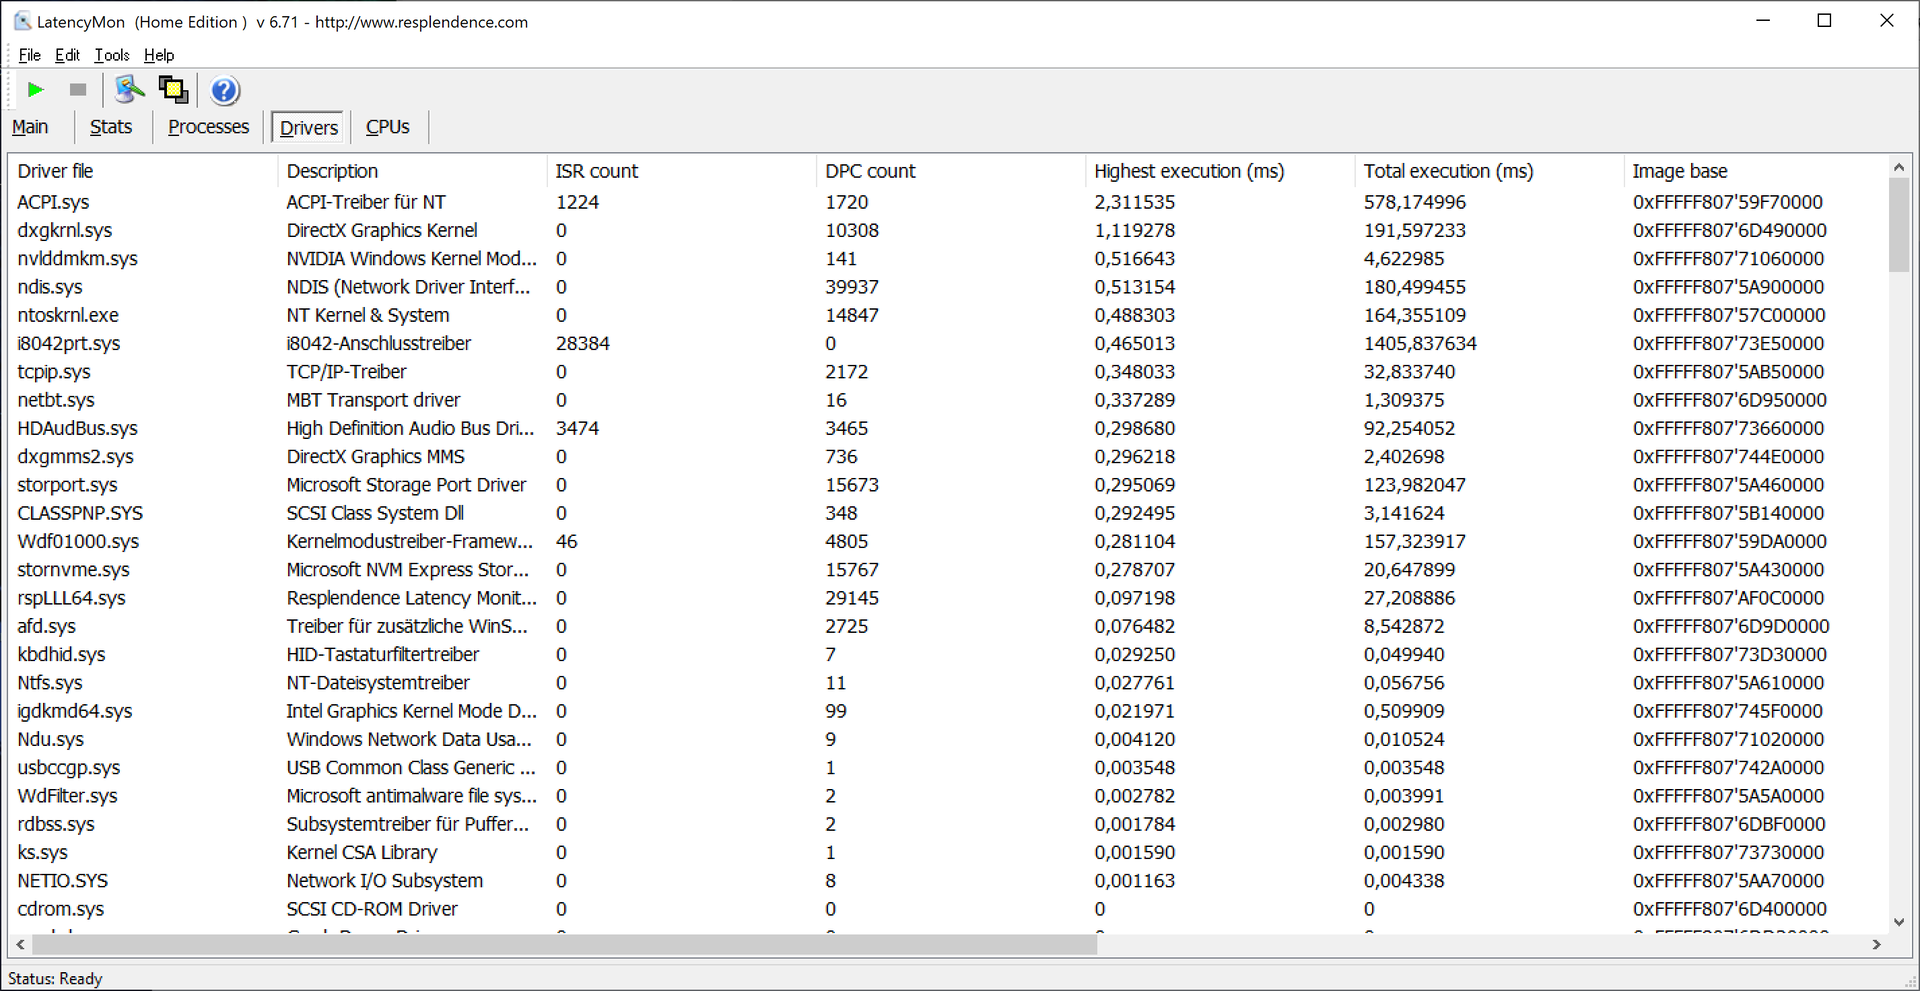Switch to the Stats tab
The image size is (1920, 991).
click(111, 127)
